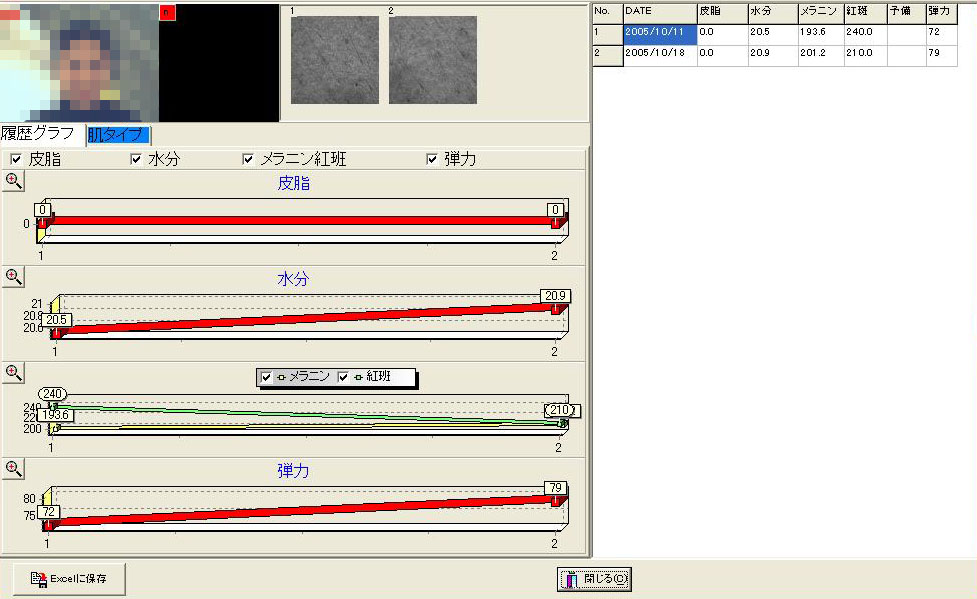The image size is (977, 599).
Task: Select 水分 value 20.9 in table
Action: tap(773, 55)
